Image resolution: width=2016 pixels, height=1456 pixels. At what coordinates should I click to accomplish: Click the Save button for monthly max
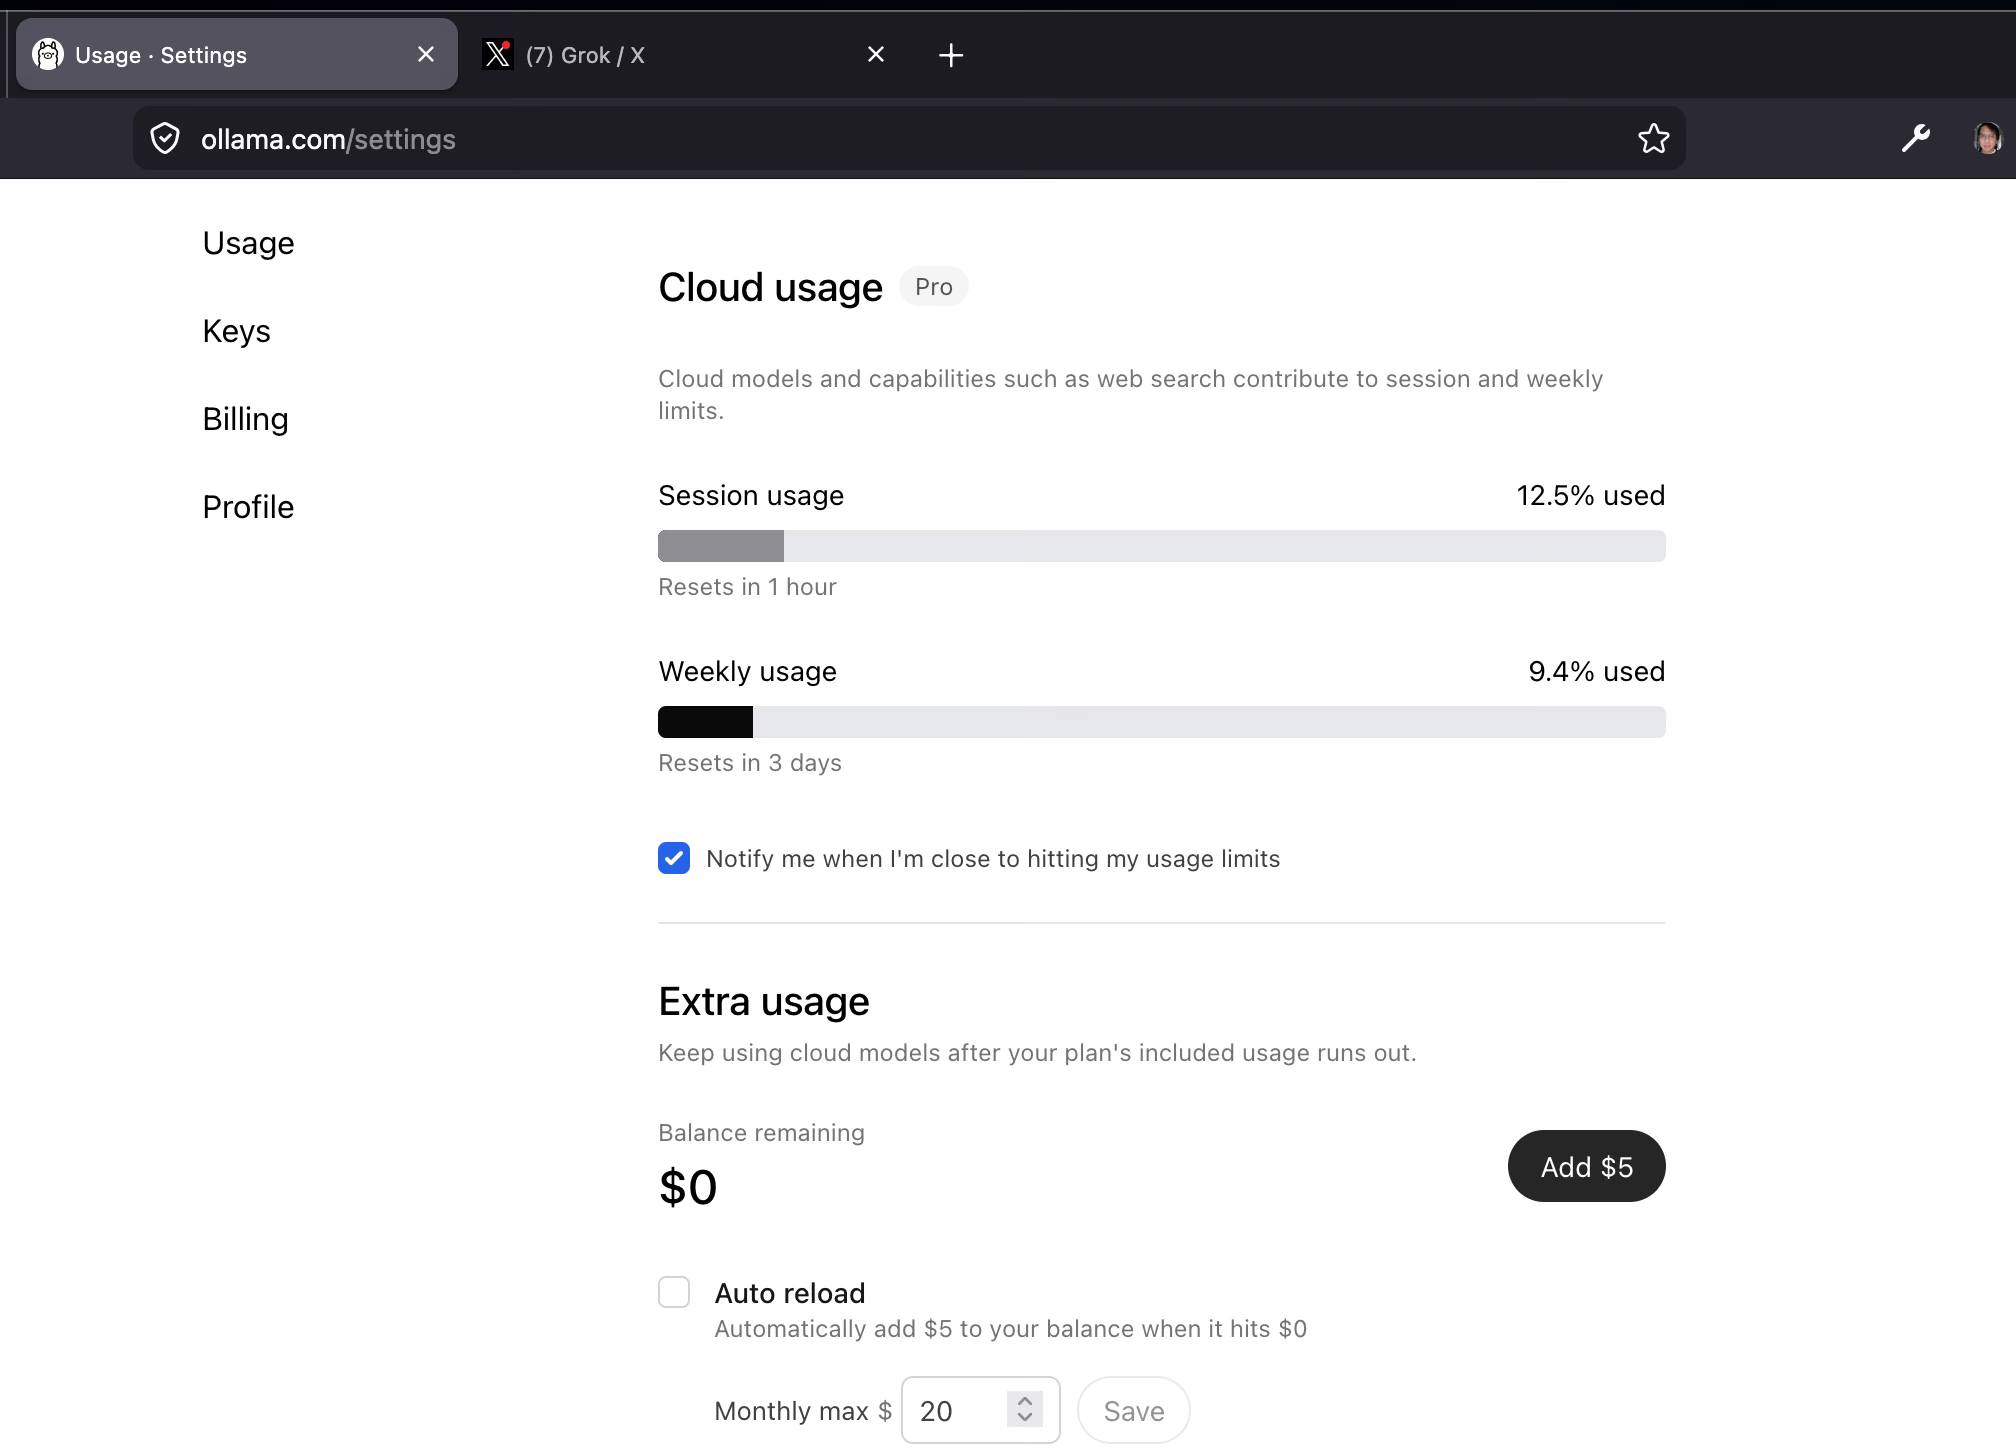[x=1134, y=1410]
